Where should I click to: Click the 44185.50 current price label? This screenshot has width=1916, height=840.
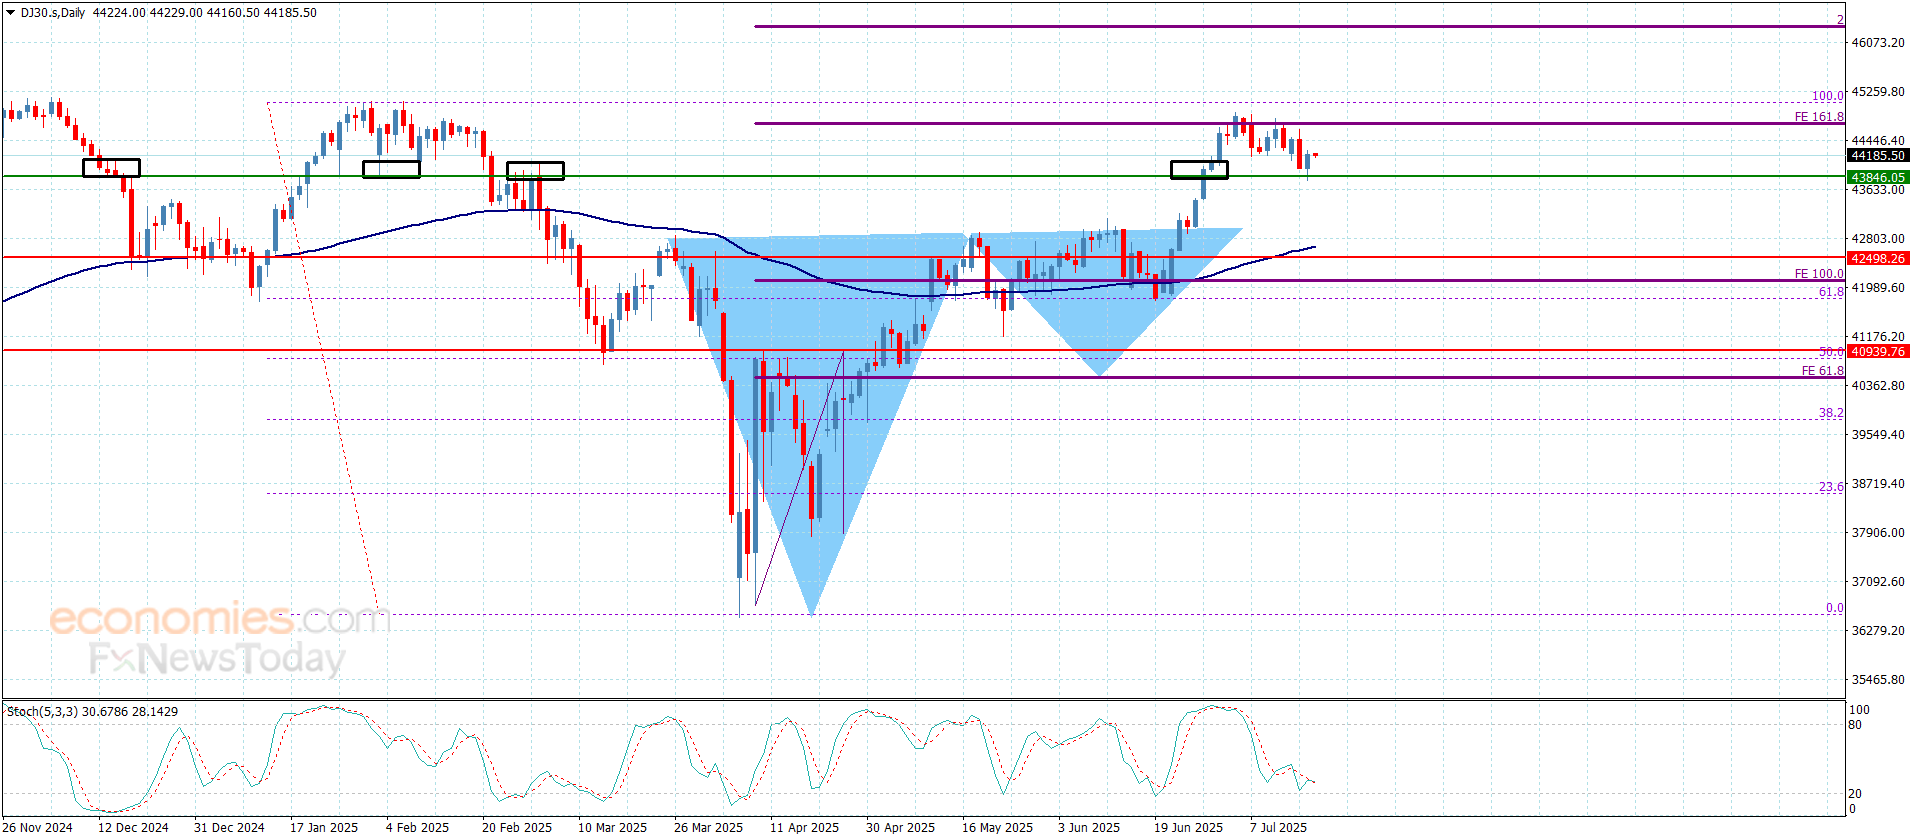point(1877,156)
